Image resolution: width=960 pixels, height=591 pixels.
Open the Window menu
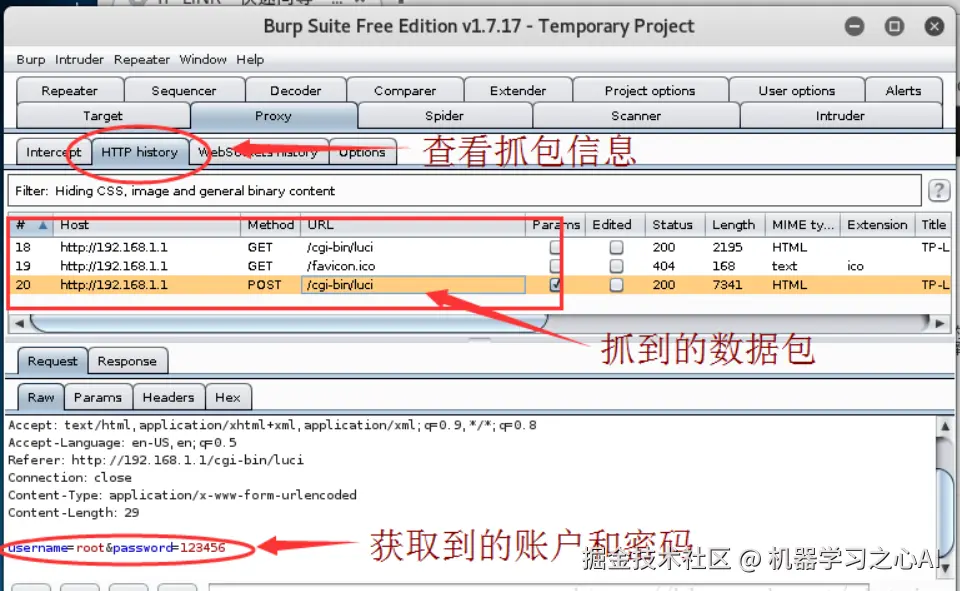tap(203, 59)
